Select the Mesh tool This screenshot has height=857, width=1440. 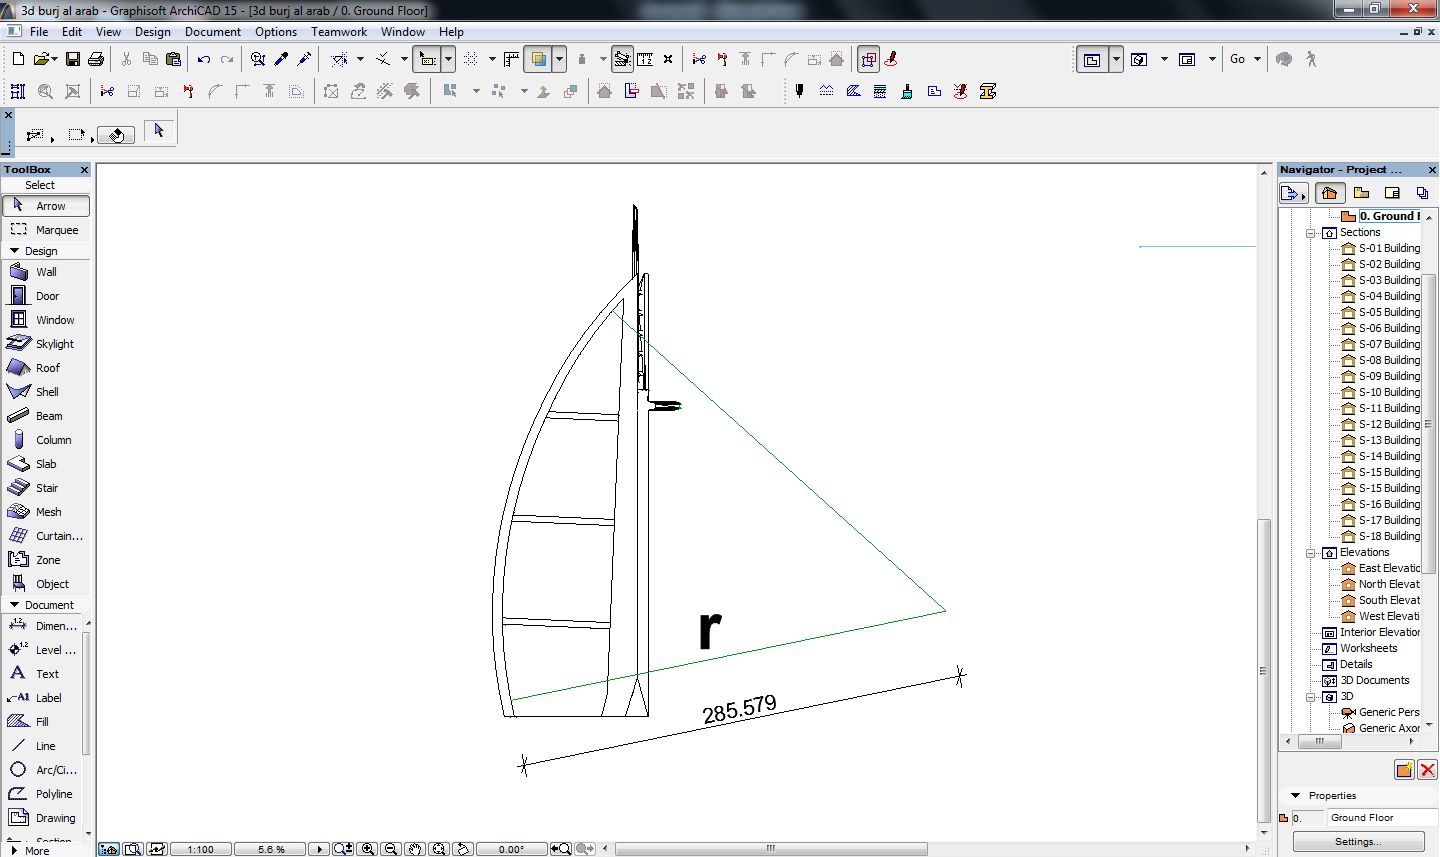coord(46,512)
